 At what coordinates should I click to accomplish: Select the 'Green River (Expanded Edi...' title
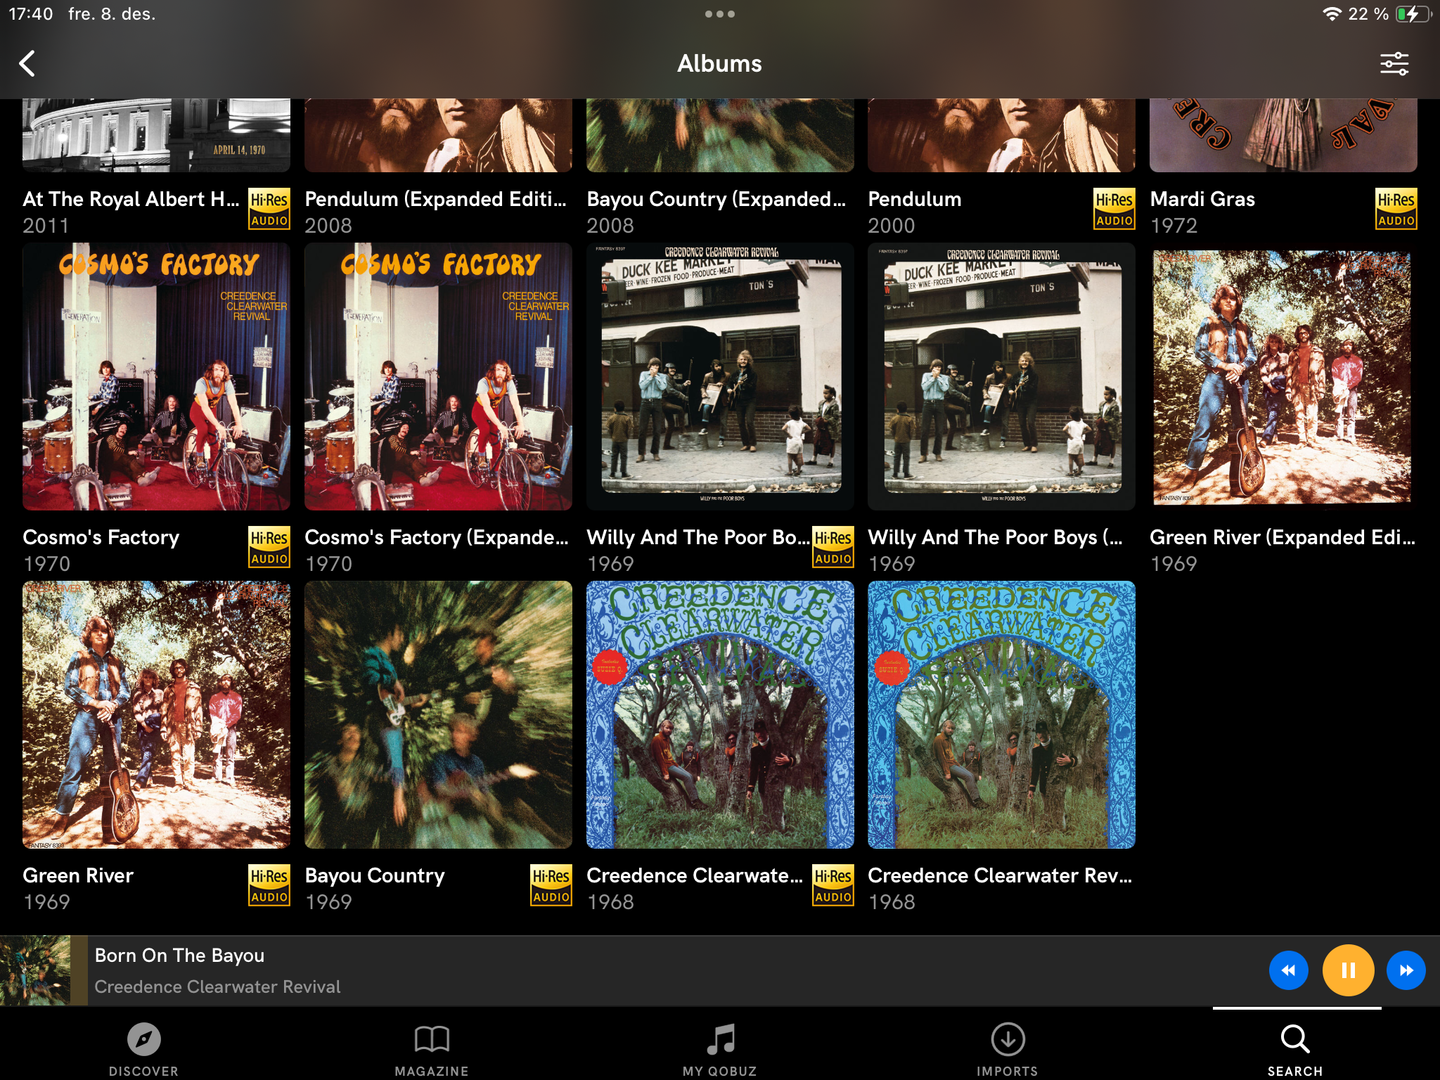point(1283,537)
